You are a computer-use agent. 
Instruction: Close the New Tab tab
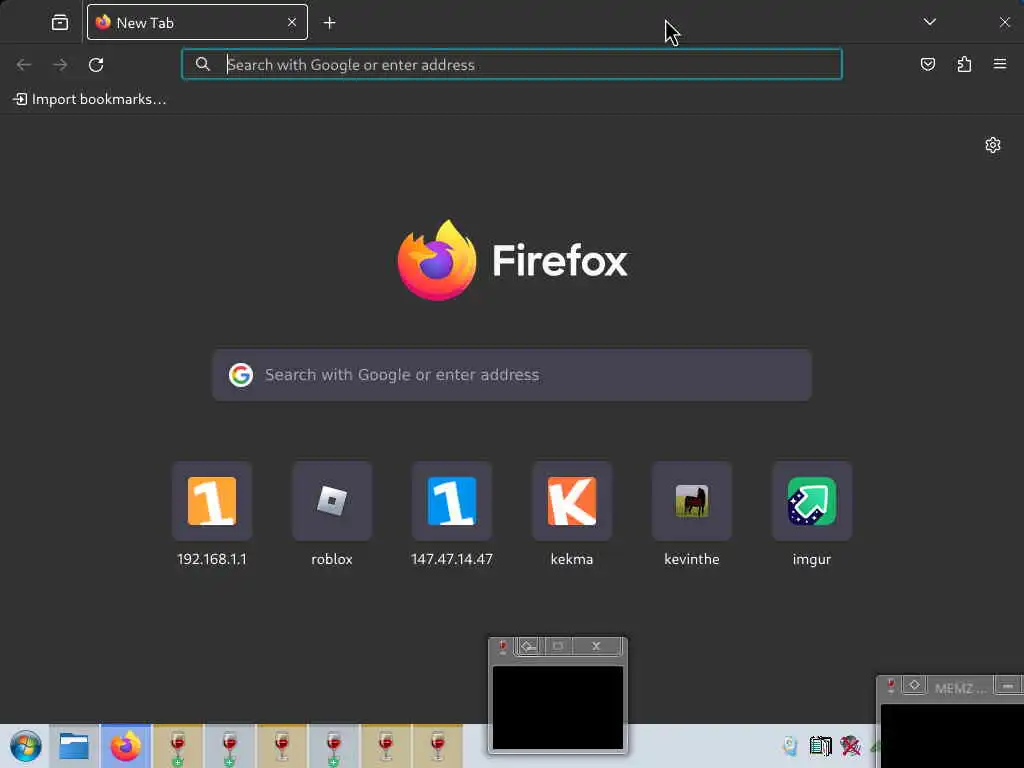click(292, 22)
